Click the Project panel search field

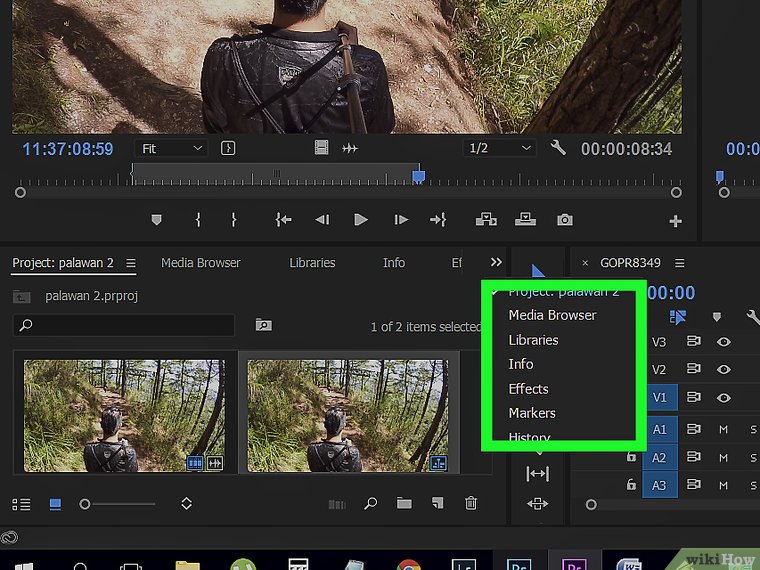click(x=125, y=325)
